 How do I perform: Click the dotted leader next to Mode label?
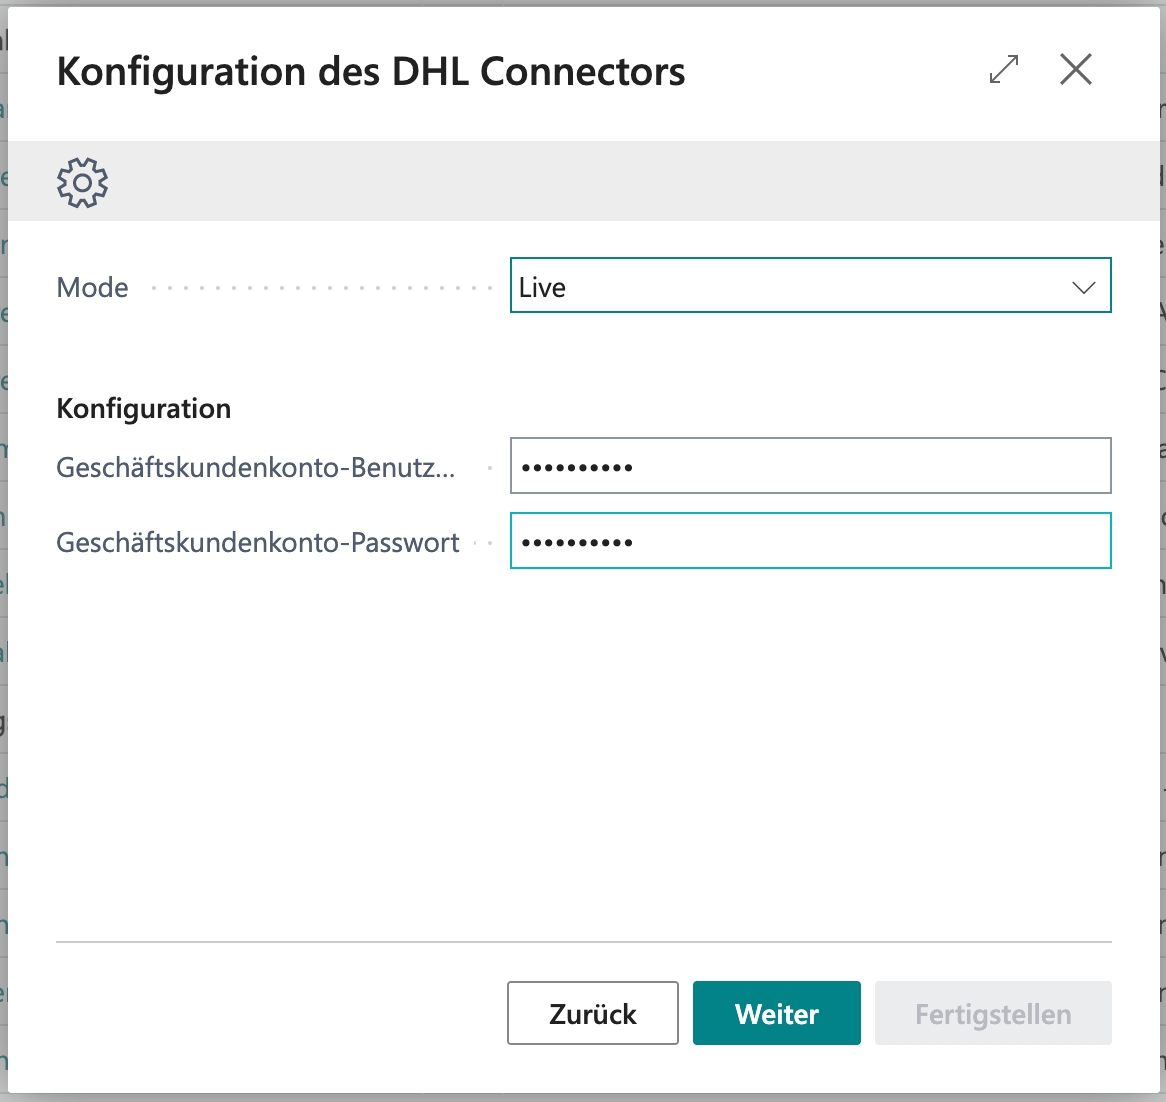(320, 288)
